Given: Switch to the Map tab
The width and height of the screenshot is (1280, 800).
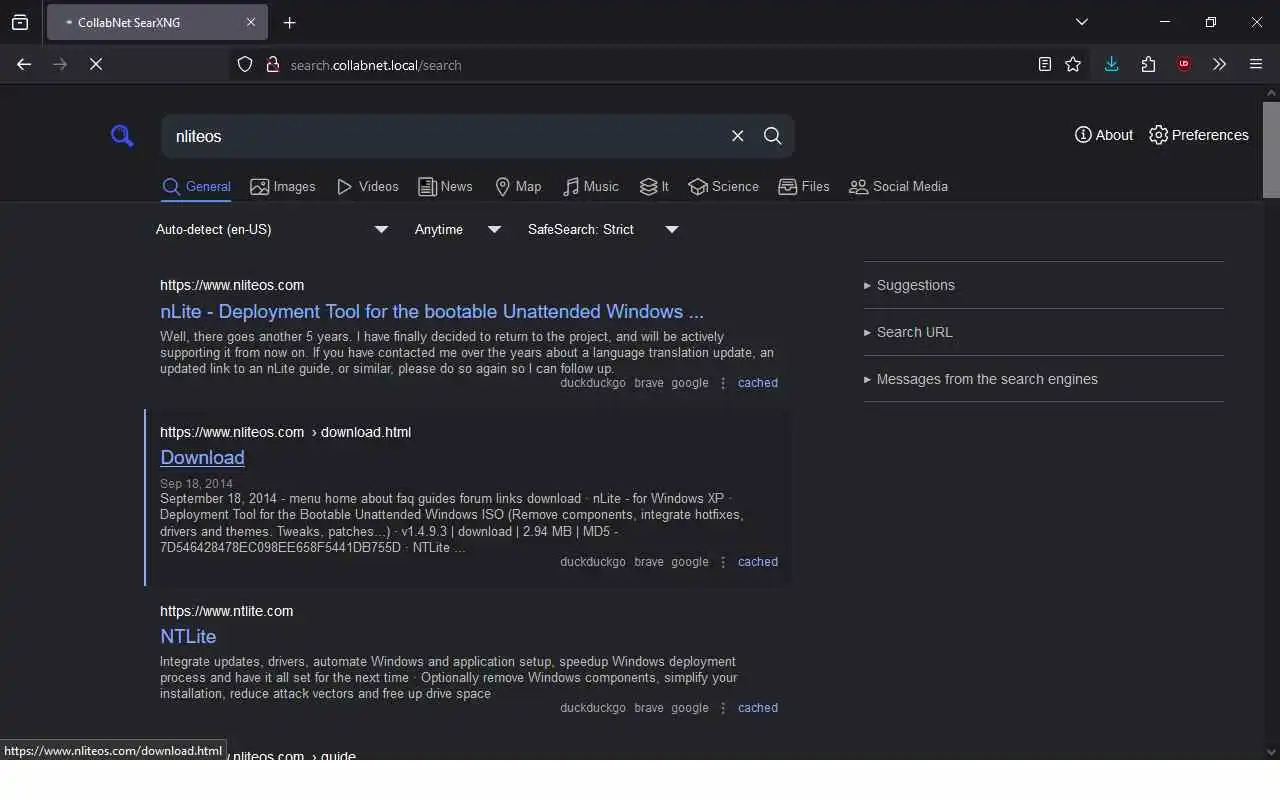Looking at the screenshot, I should pyautogui.click(x=518, y=187).
